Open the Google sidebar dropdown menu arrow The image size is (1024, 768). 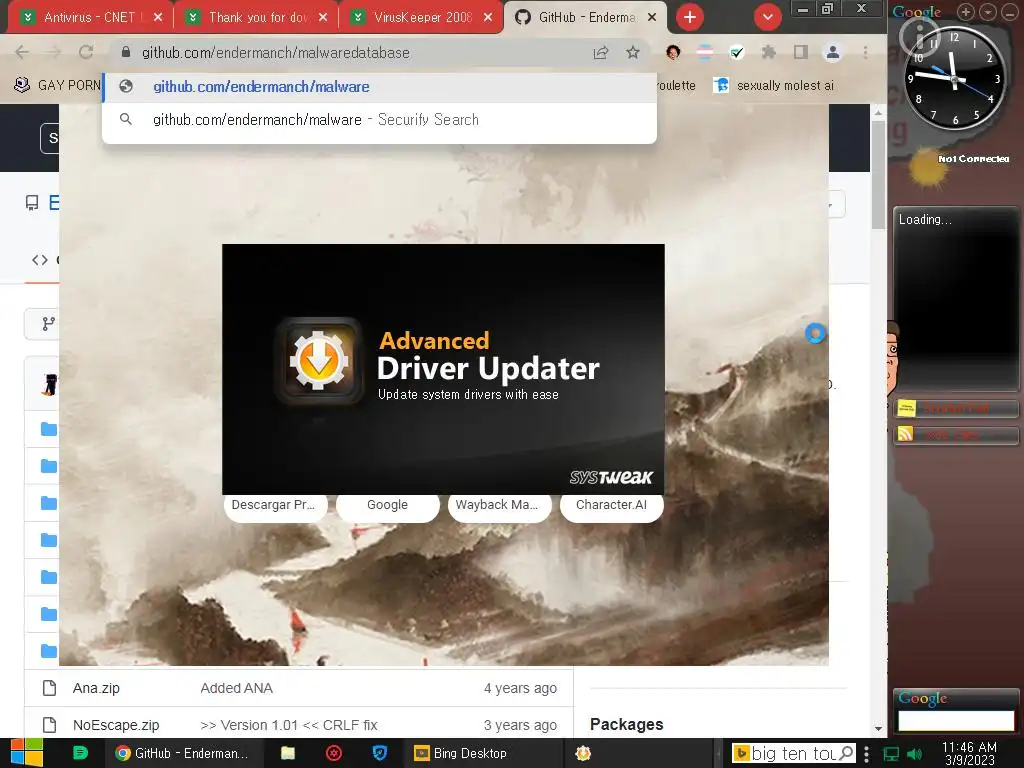(x=989, y=11)
